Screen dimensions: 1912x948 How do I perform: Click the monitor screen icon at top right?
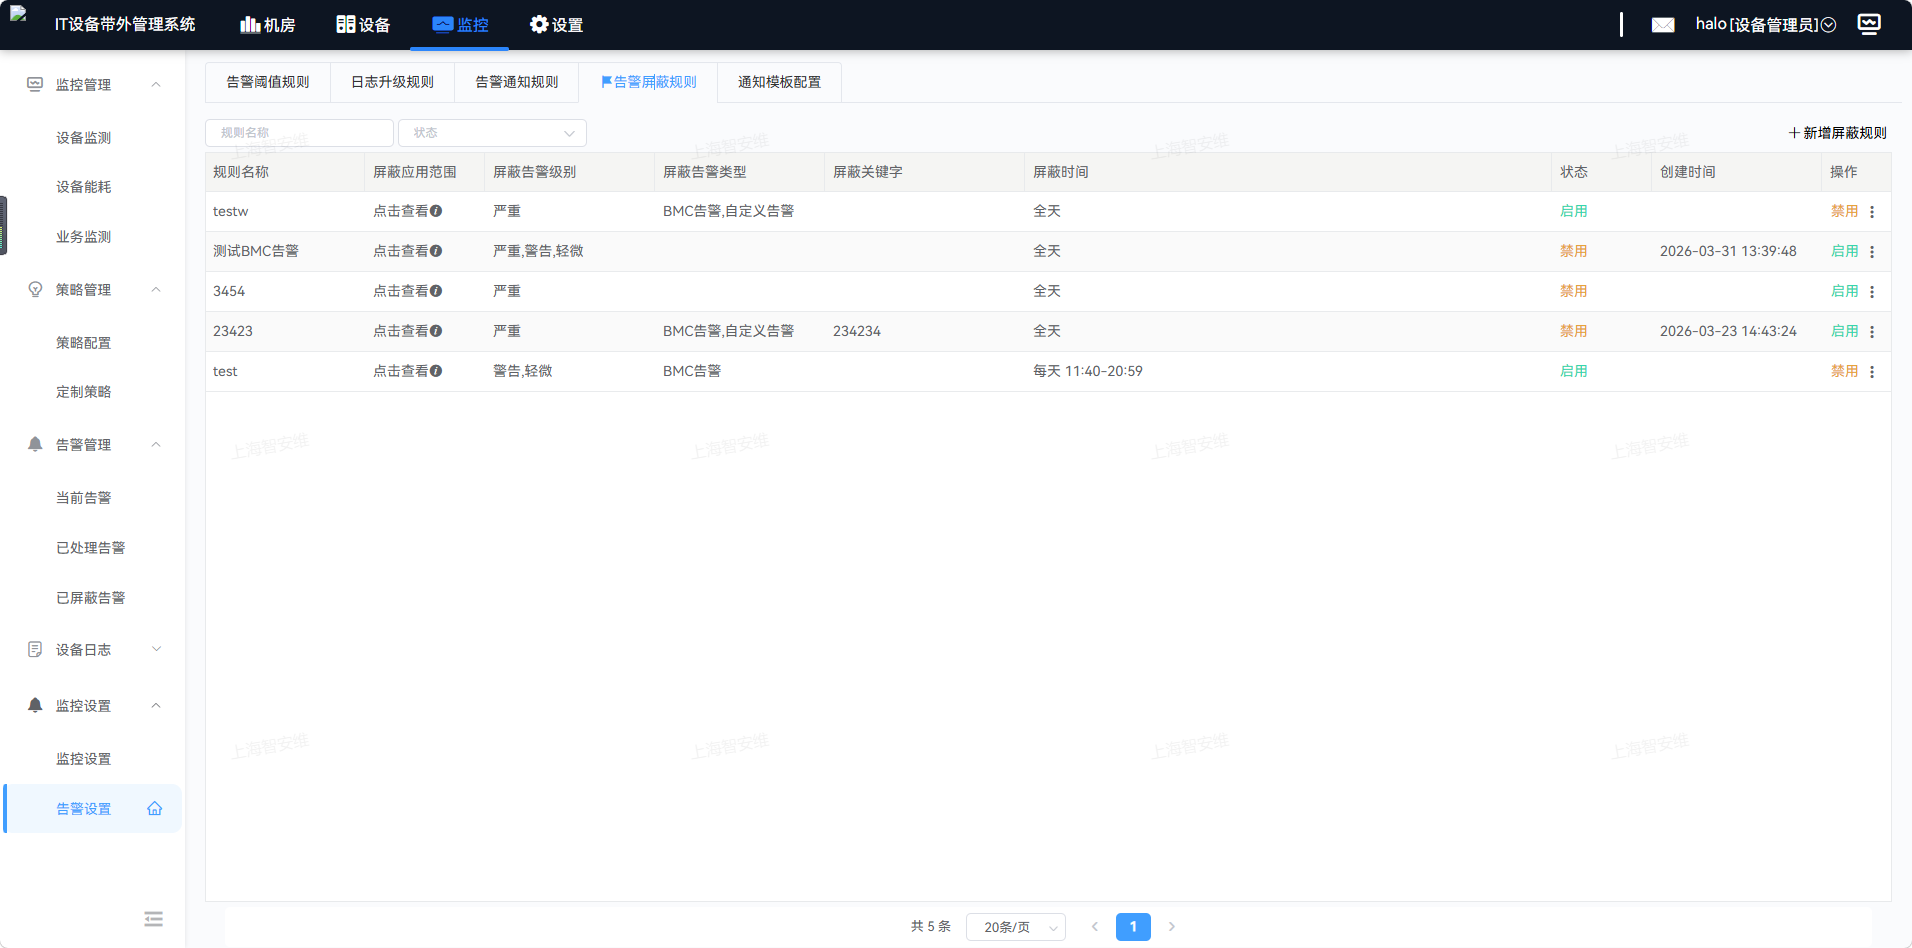click(x=1869, y=24)
